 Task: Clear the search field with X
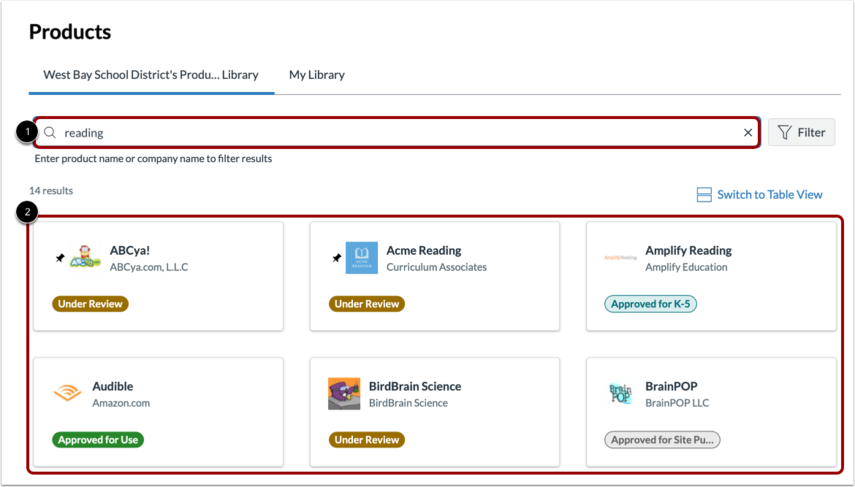pos(748,133)
